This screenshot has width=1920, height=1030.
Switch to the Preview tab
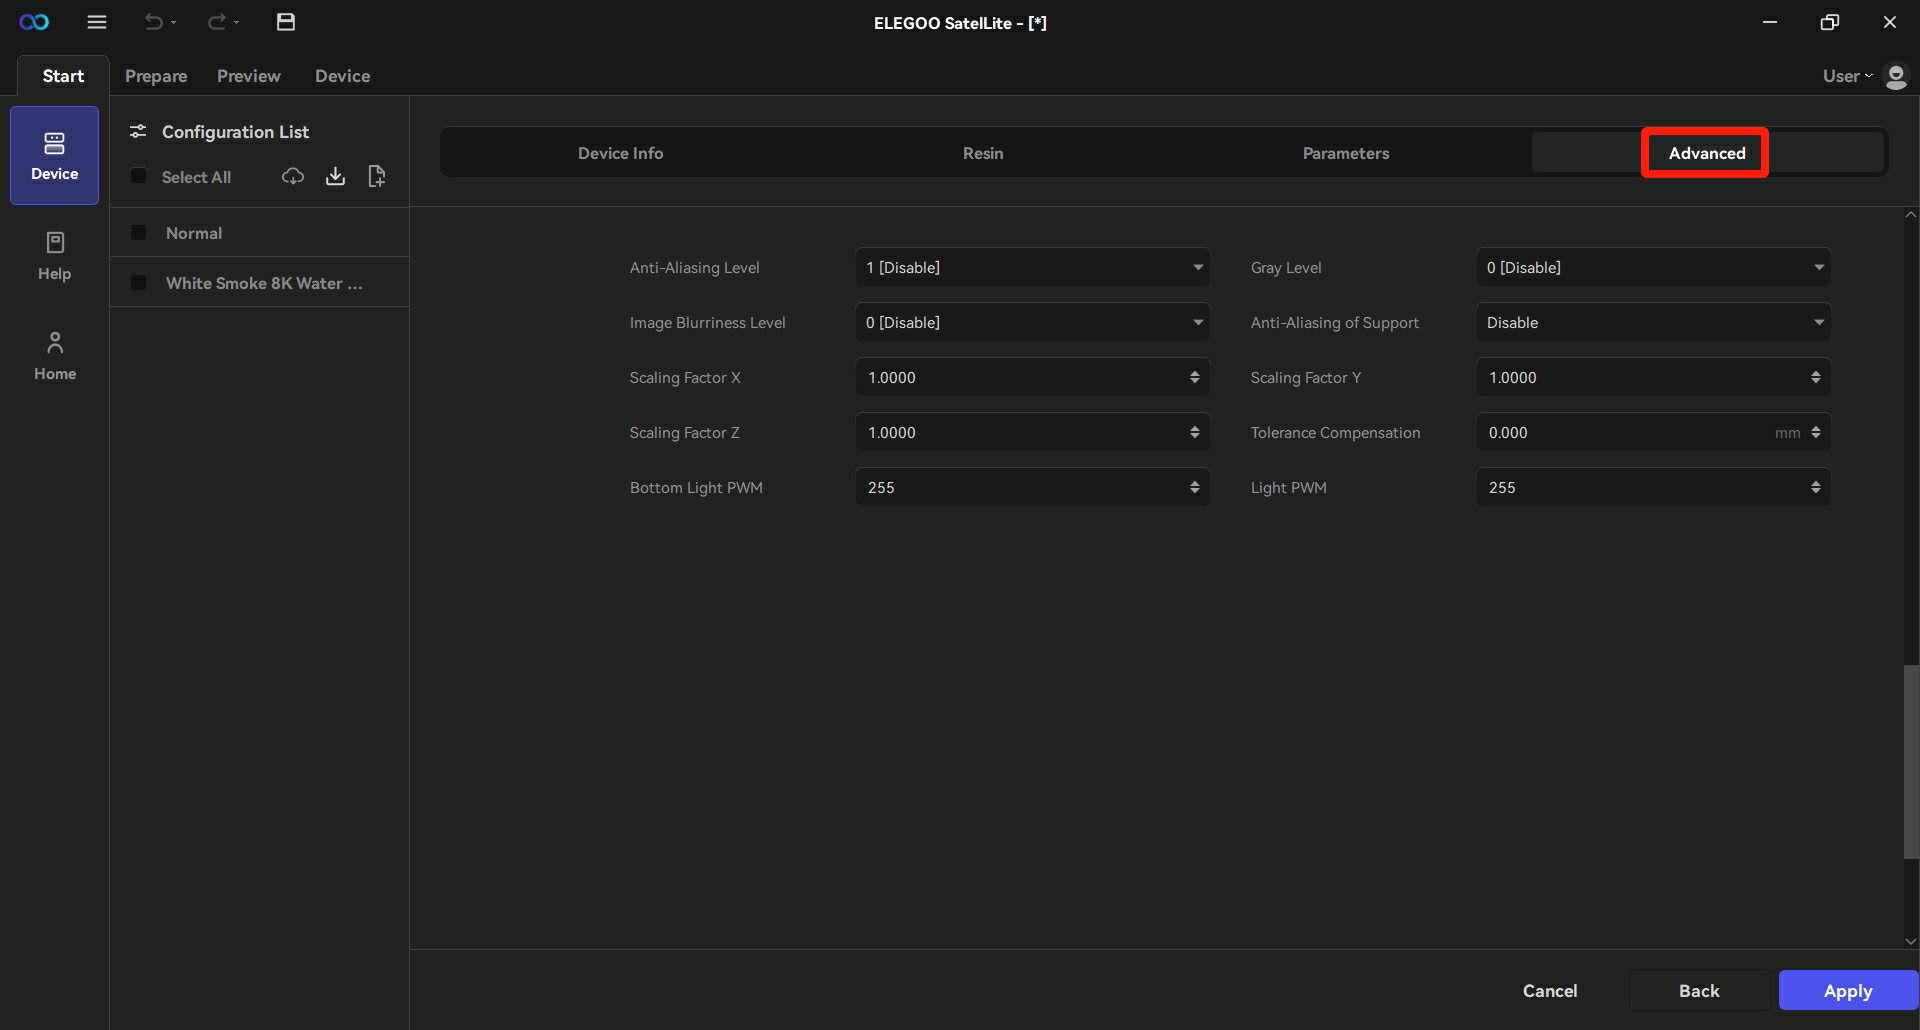[249, 76]
